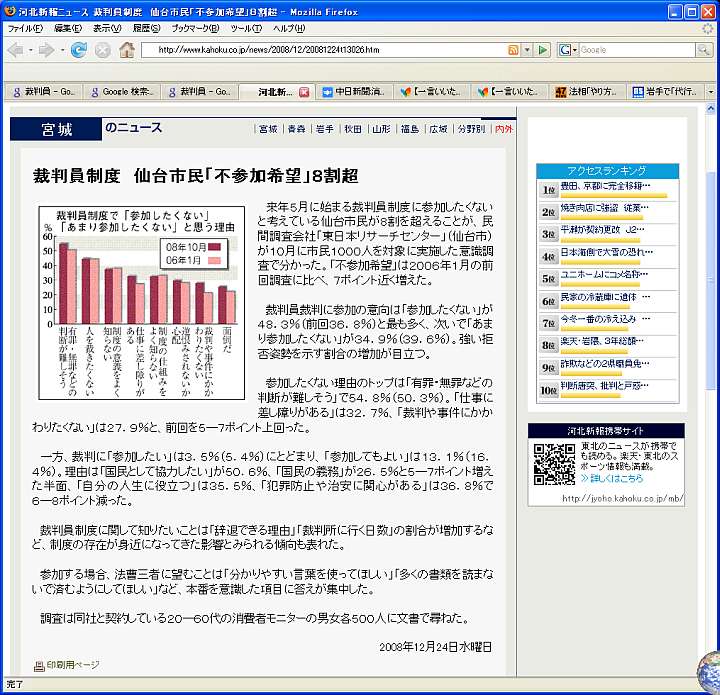Image resolution: width=720 pixels, height=695 pixels.
Task: Click the Stop loading button
Action: 102,49
